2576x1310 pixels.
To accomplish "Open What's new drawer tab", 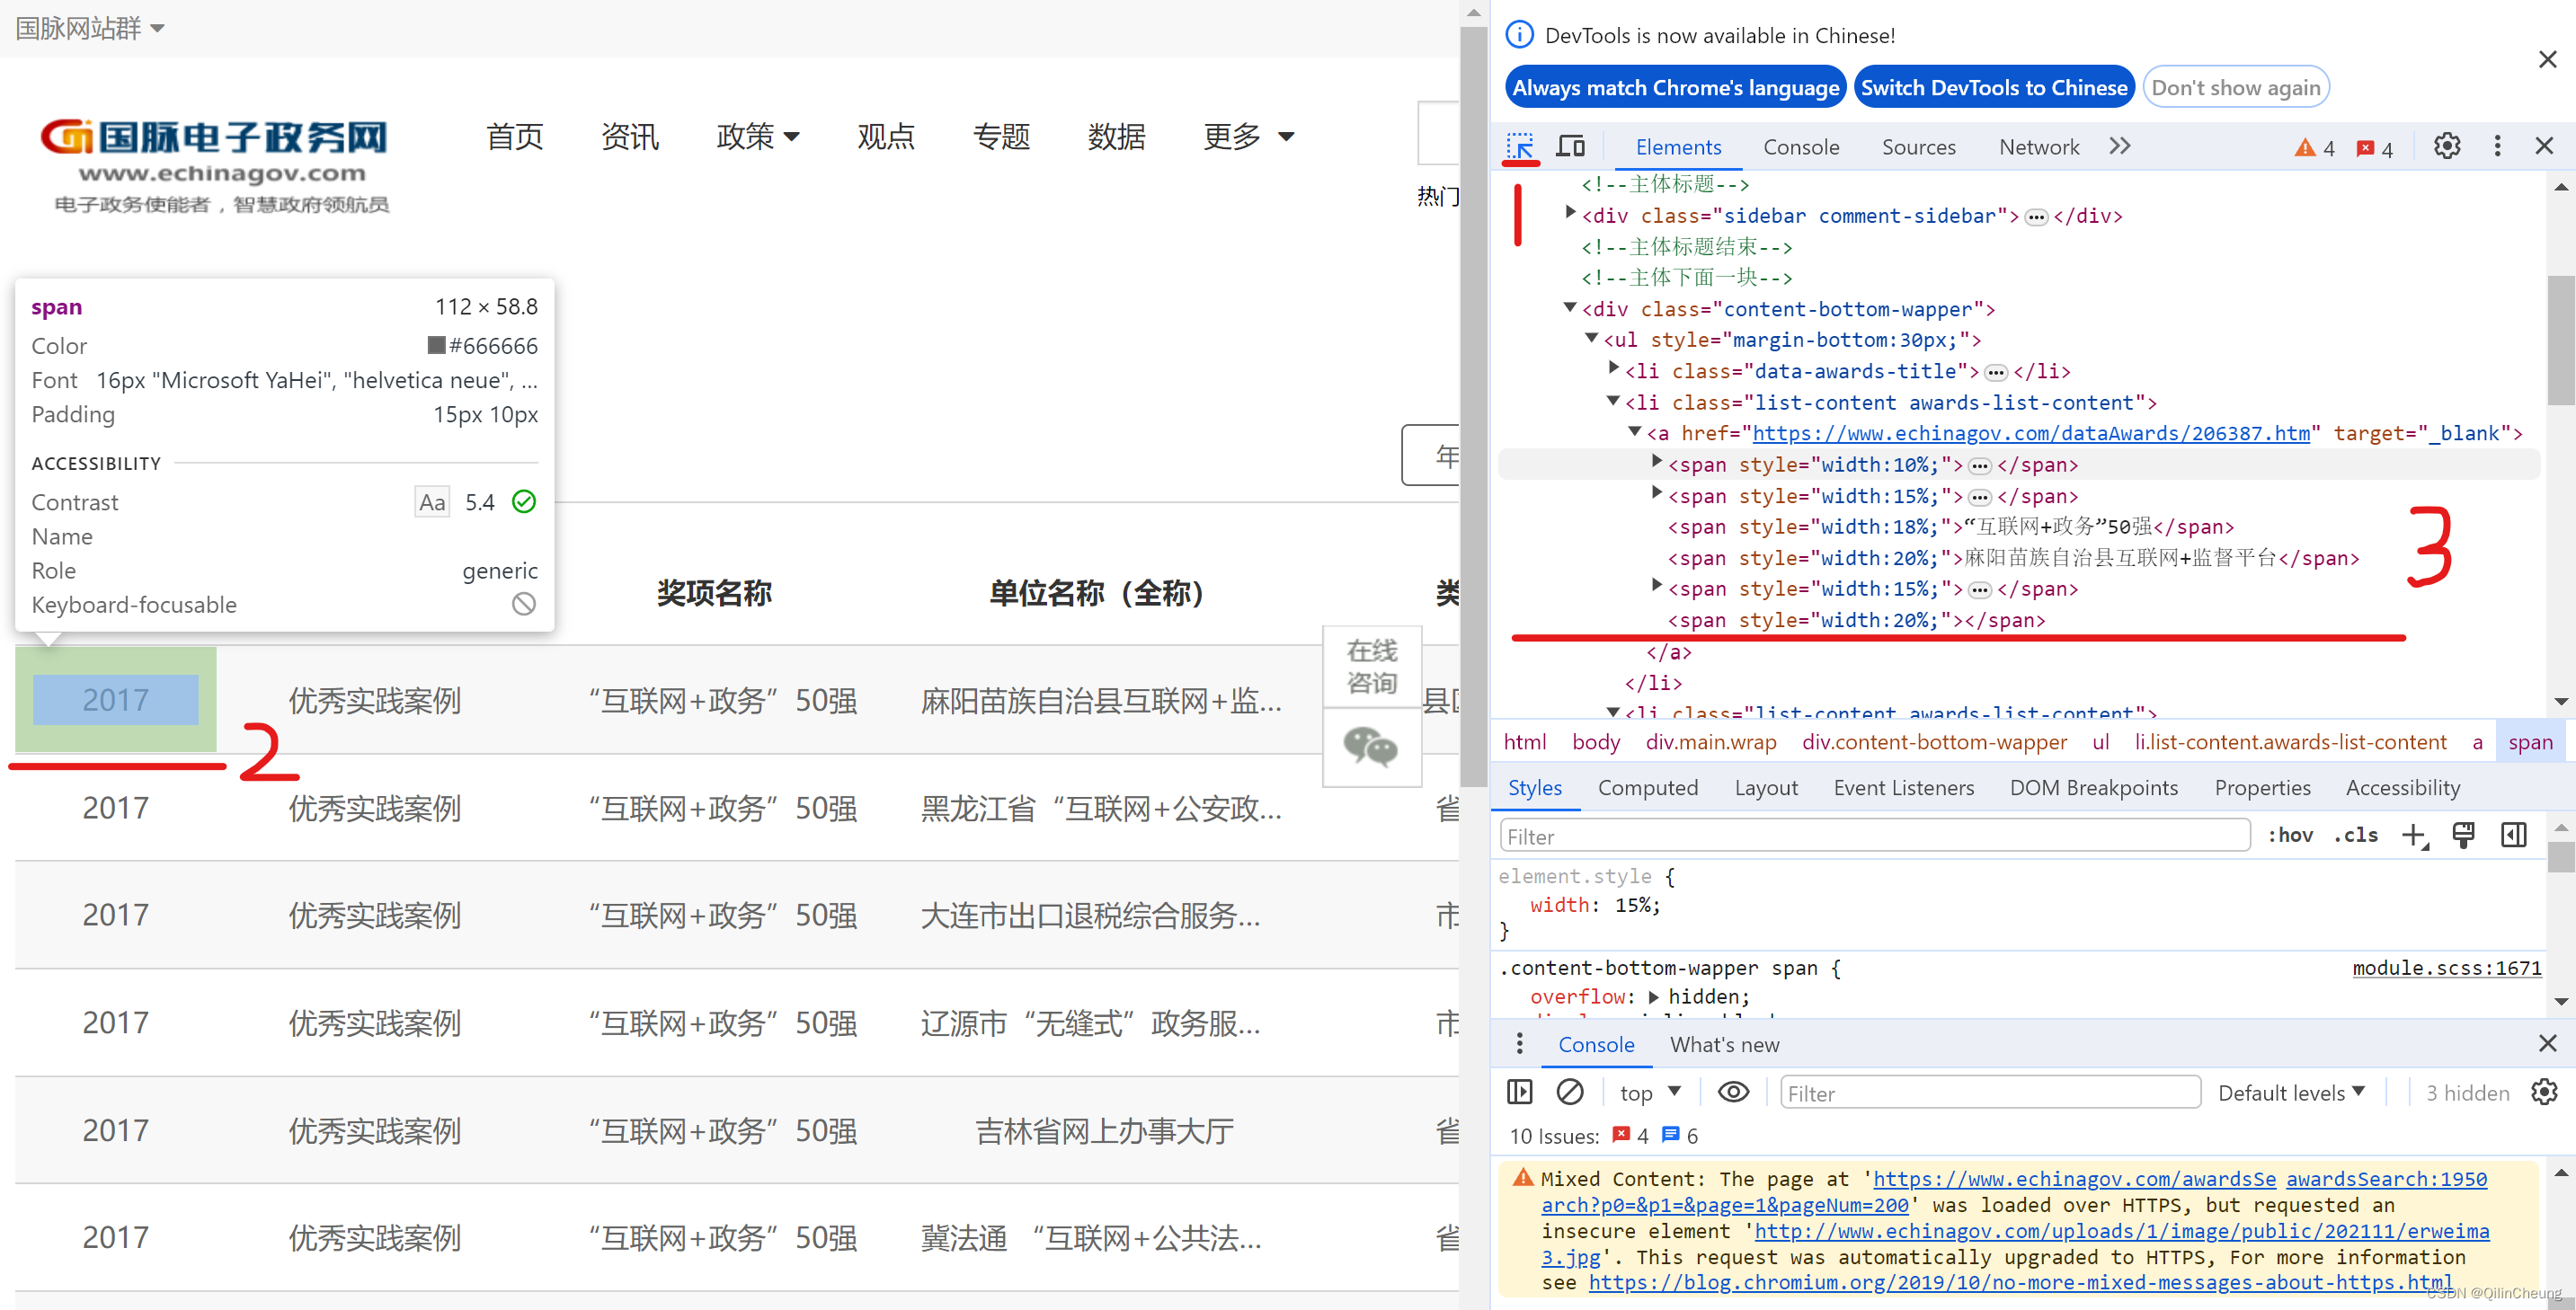I will [x=1724, y=1044].
